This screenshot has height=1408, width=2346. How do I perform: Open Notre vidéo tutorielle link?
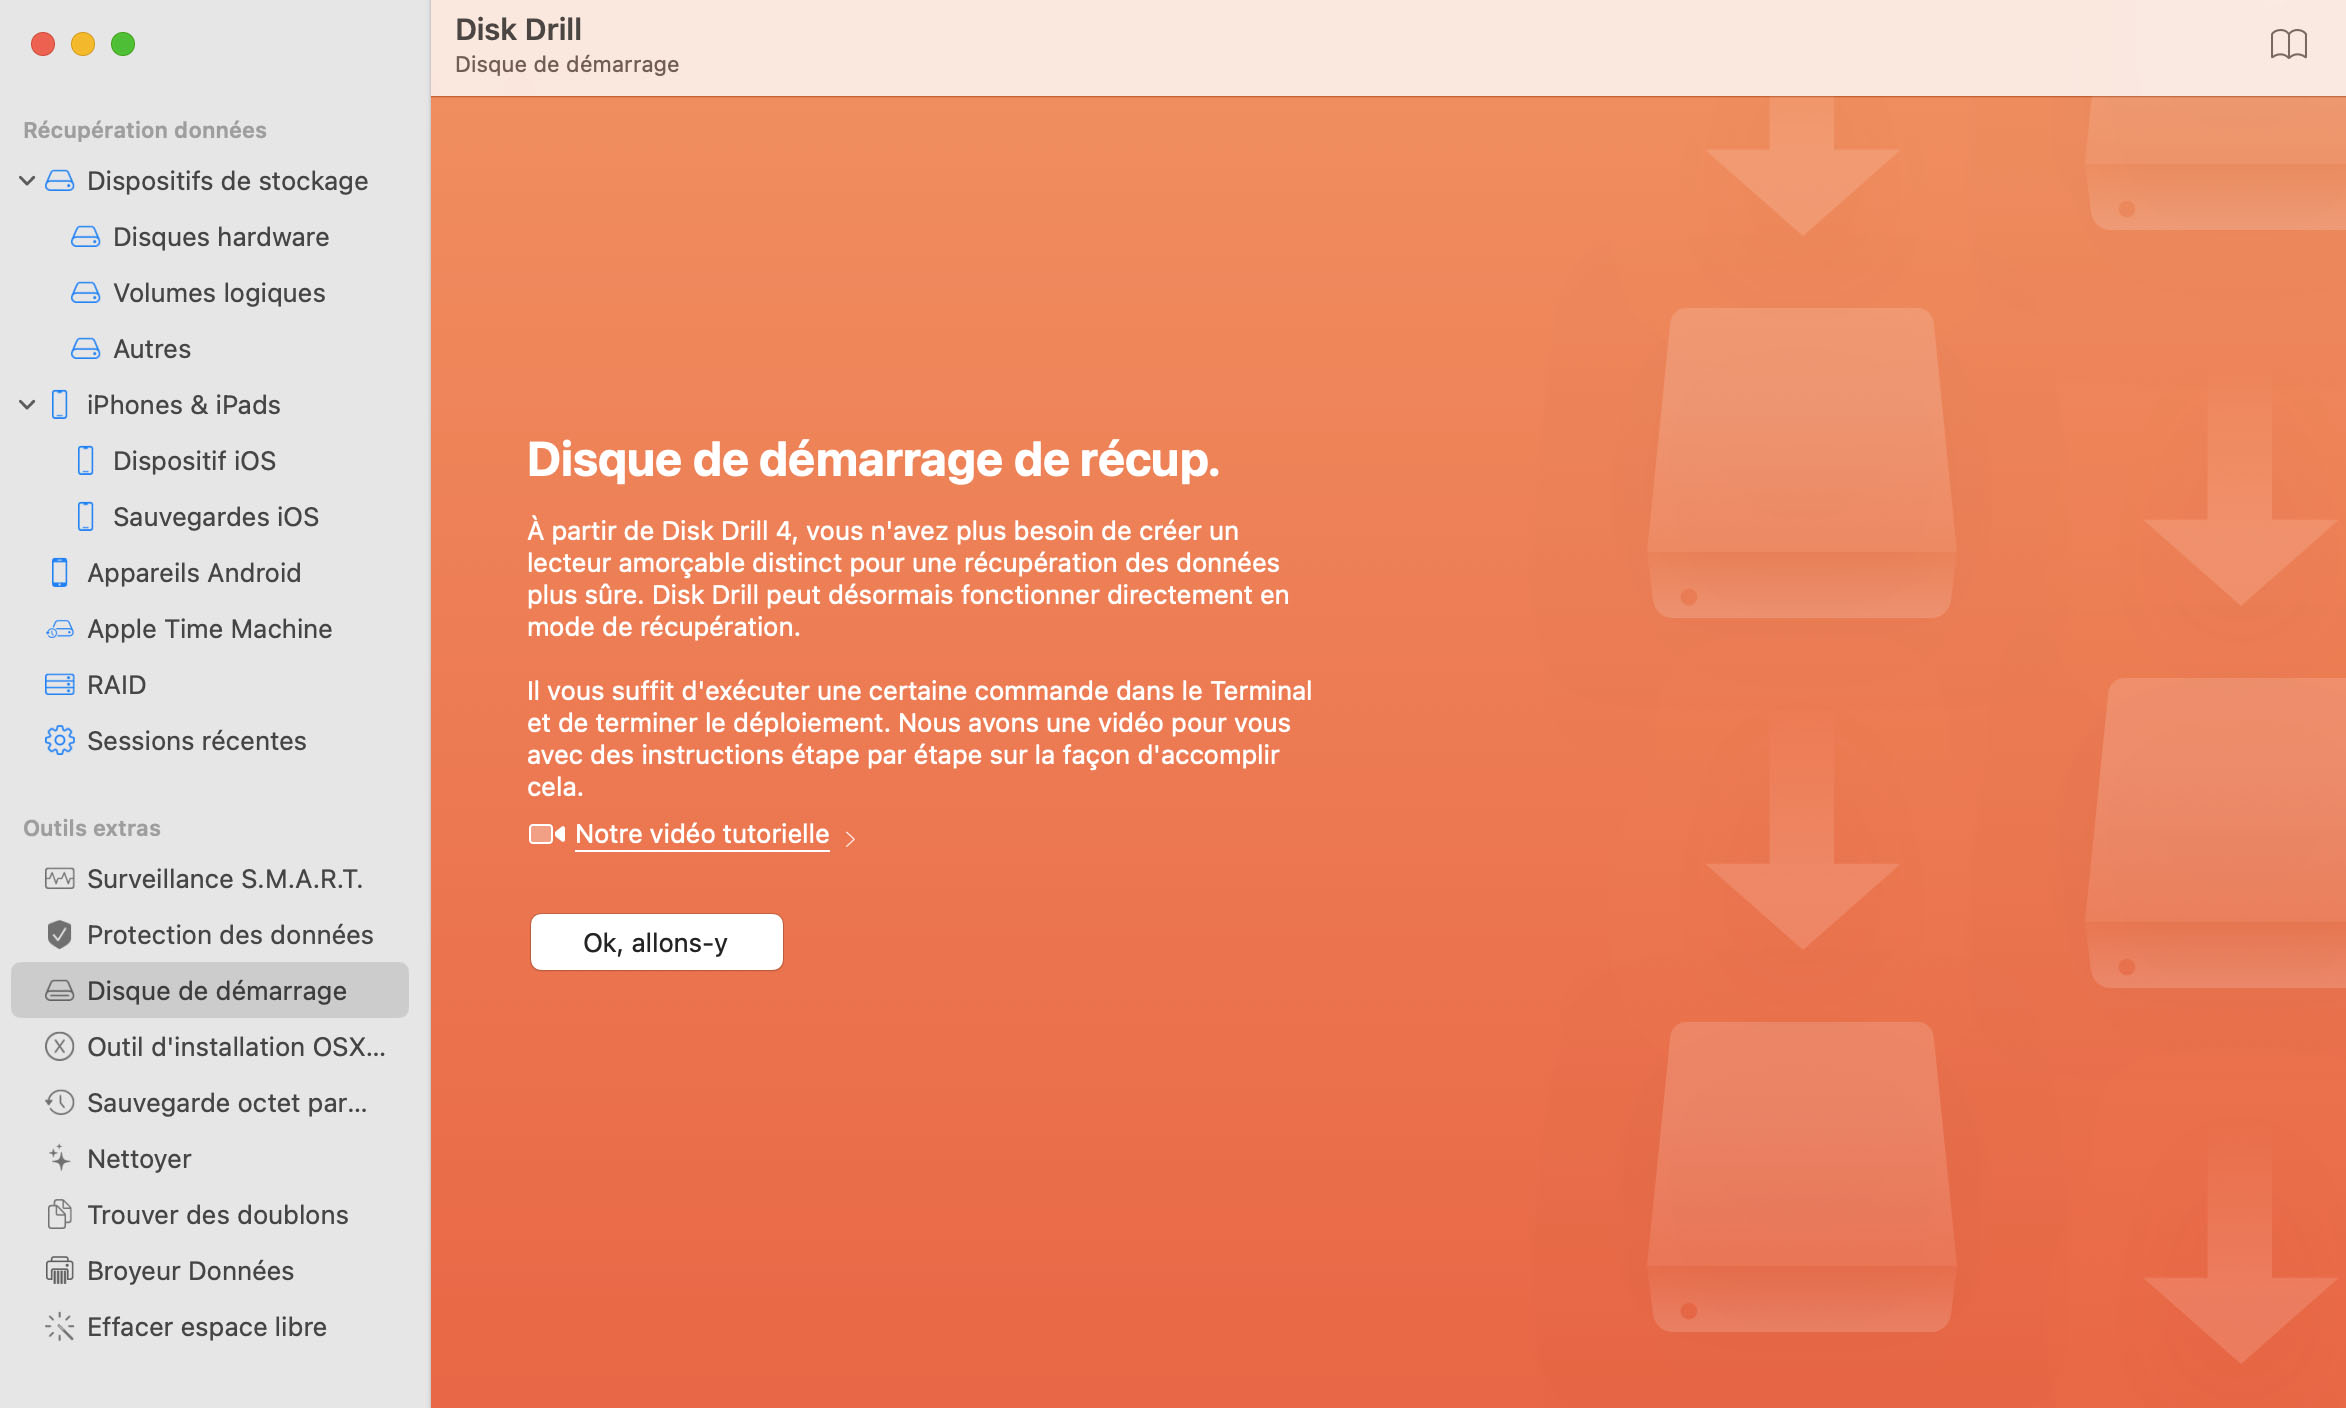pos(702,833)
